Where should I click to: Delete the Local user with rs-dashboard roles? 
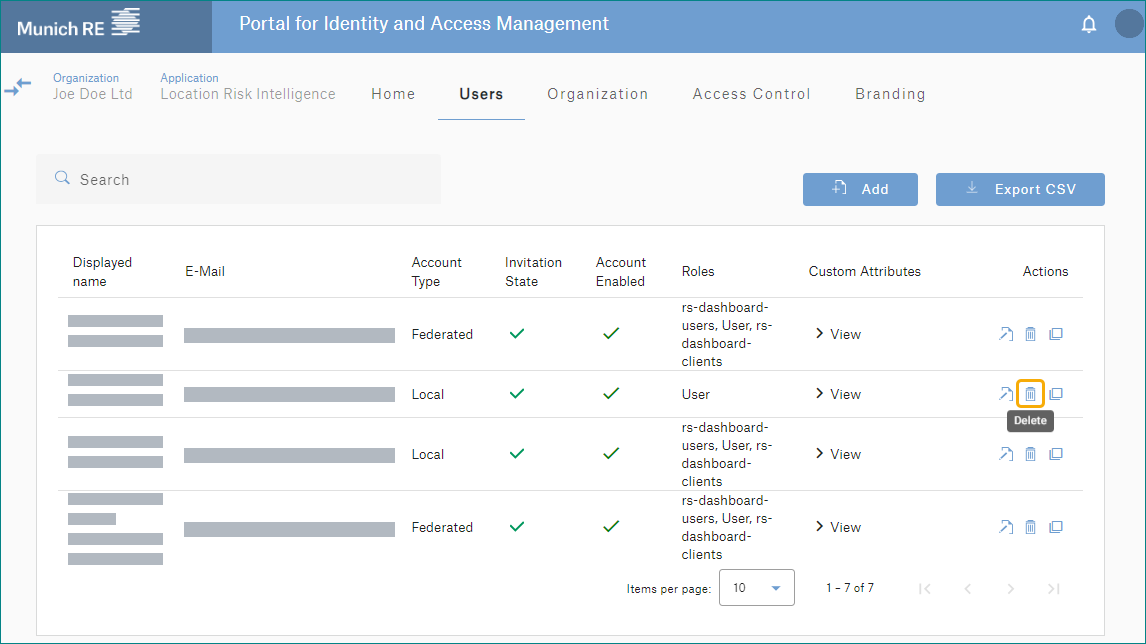pos(1031,454)
